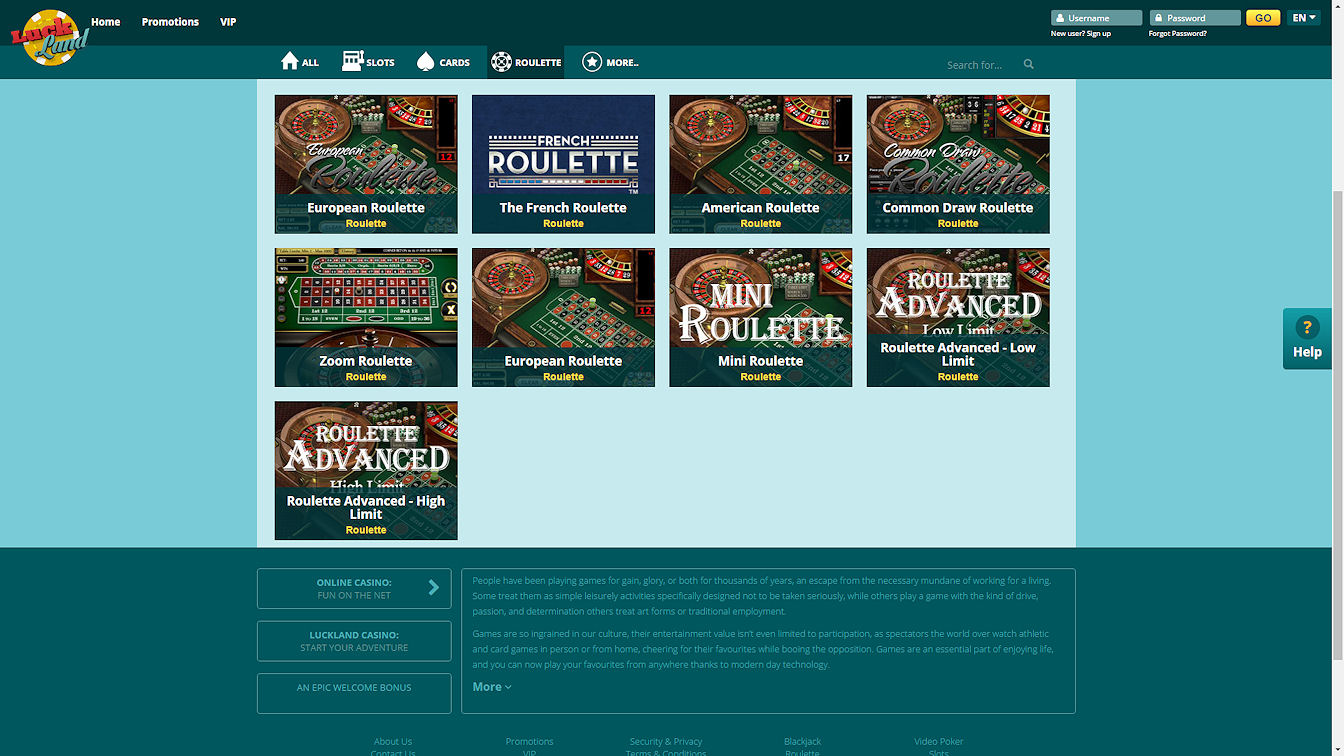Click the LuckLand casino logo

50,38
